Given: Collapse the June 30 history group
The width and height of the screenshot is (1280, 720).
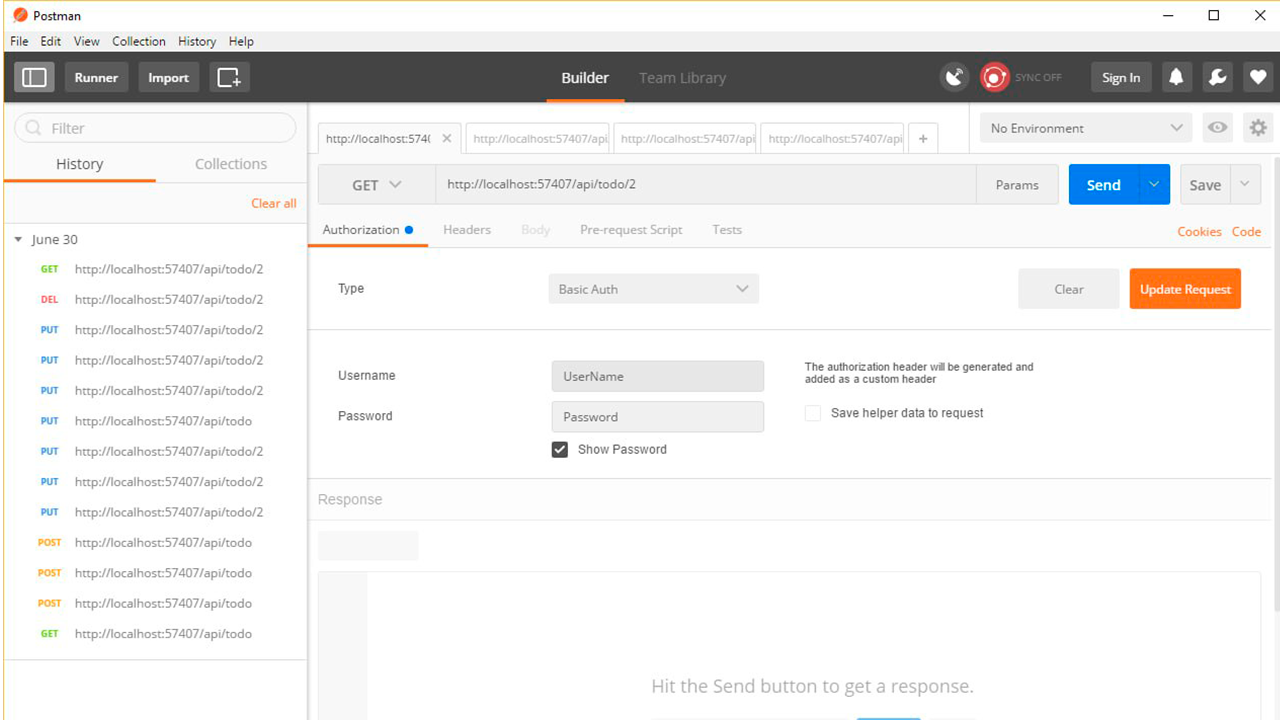Looking at the screenshot, I should (18, 240).
